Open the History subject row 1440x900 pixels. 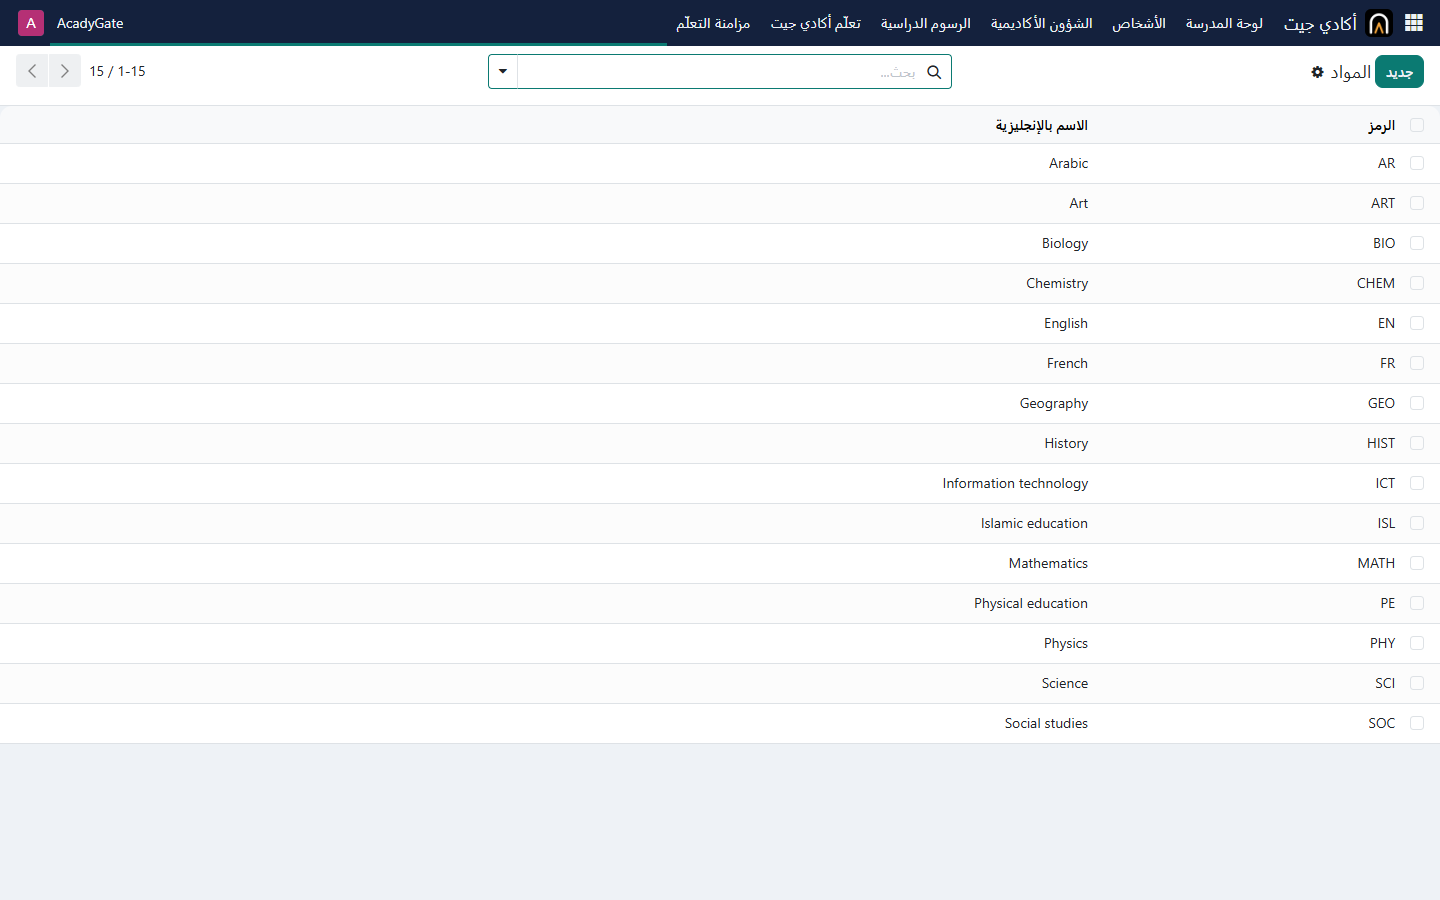(x=720, y=443)
